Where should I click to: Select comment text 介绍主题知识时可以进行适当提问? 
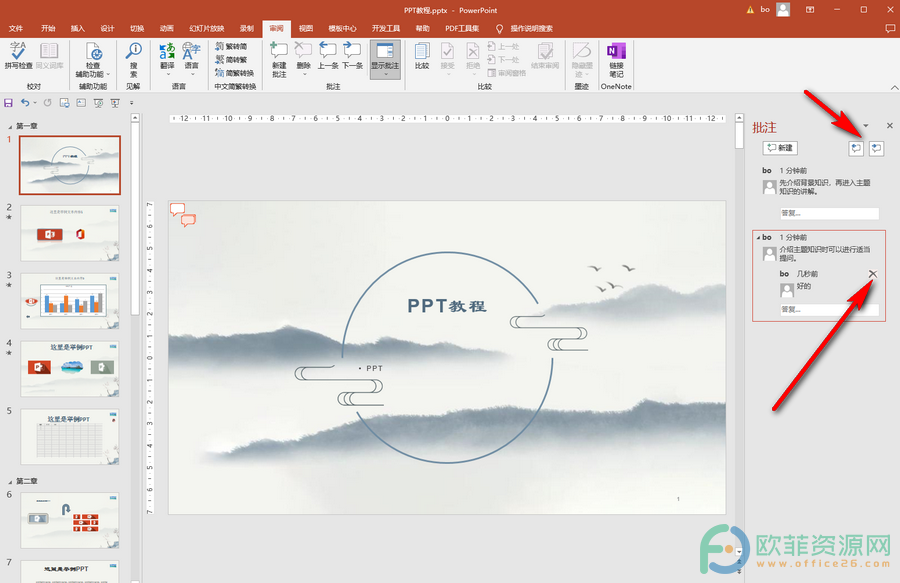(824, 254)
